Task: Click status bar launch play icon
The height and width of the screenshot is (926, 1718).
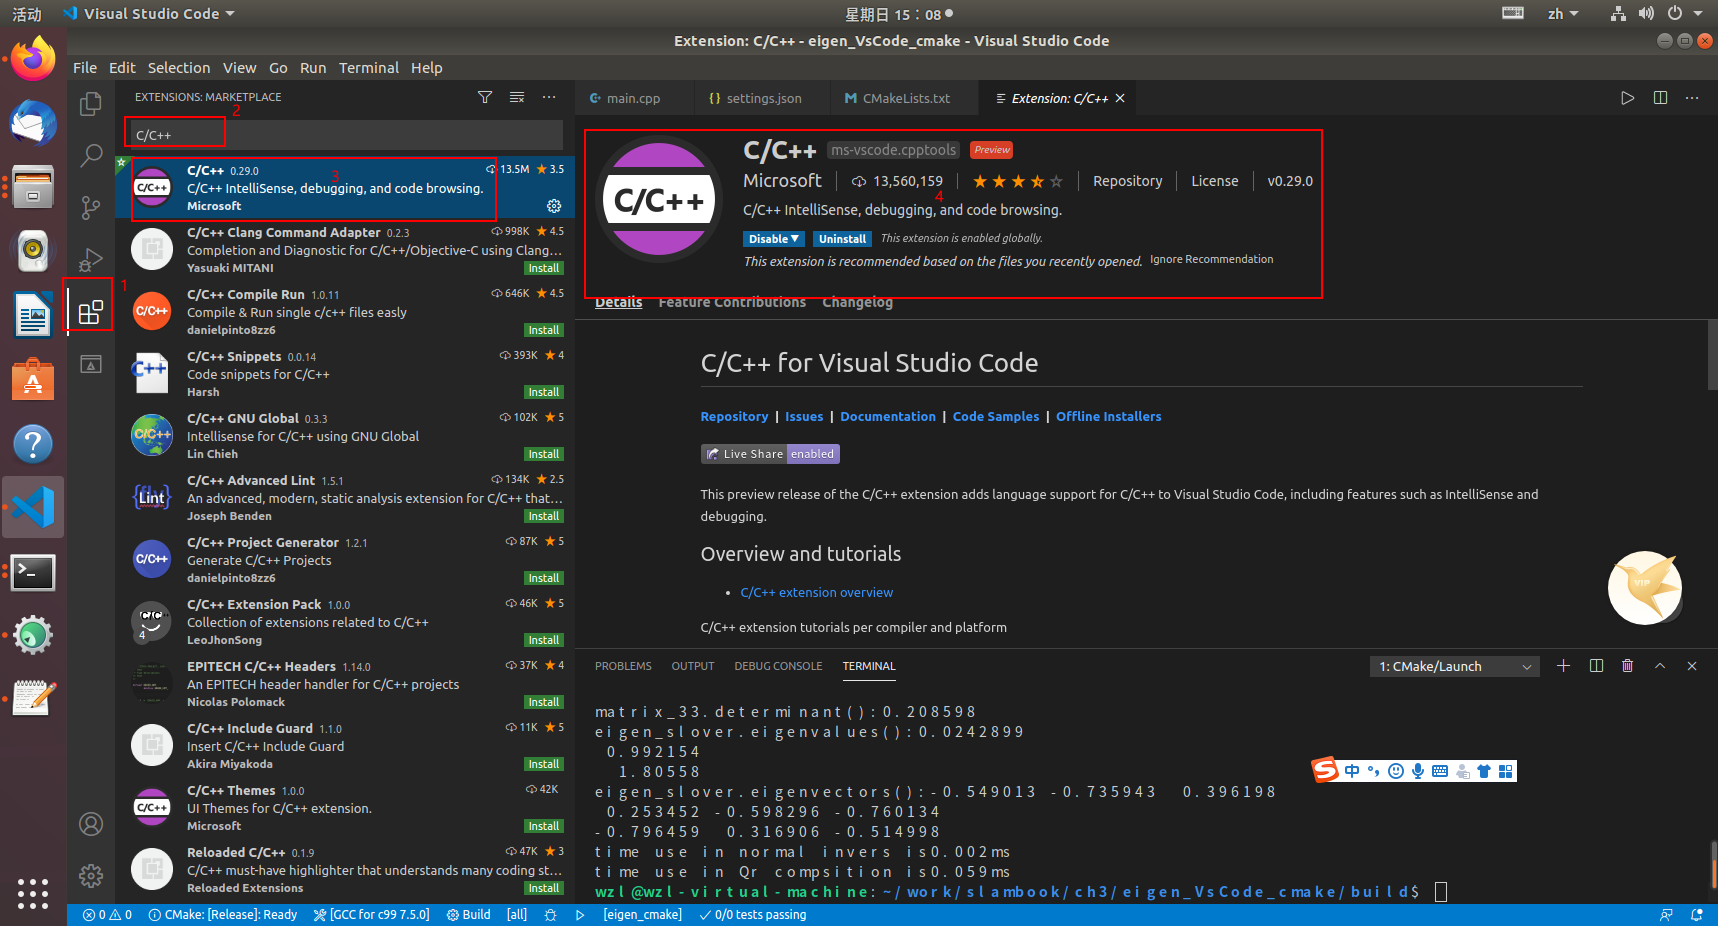Action: (580, 915)
